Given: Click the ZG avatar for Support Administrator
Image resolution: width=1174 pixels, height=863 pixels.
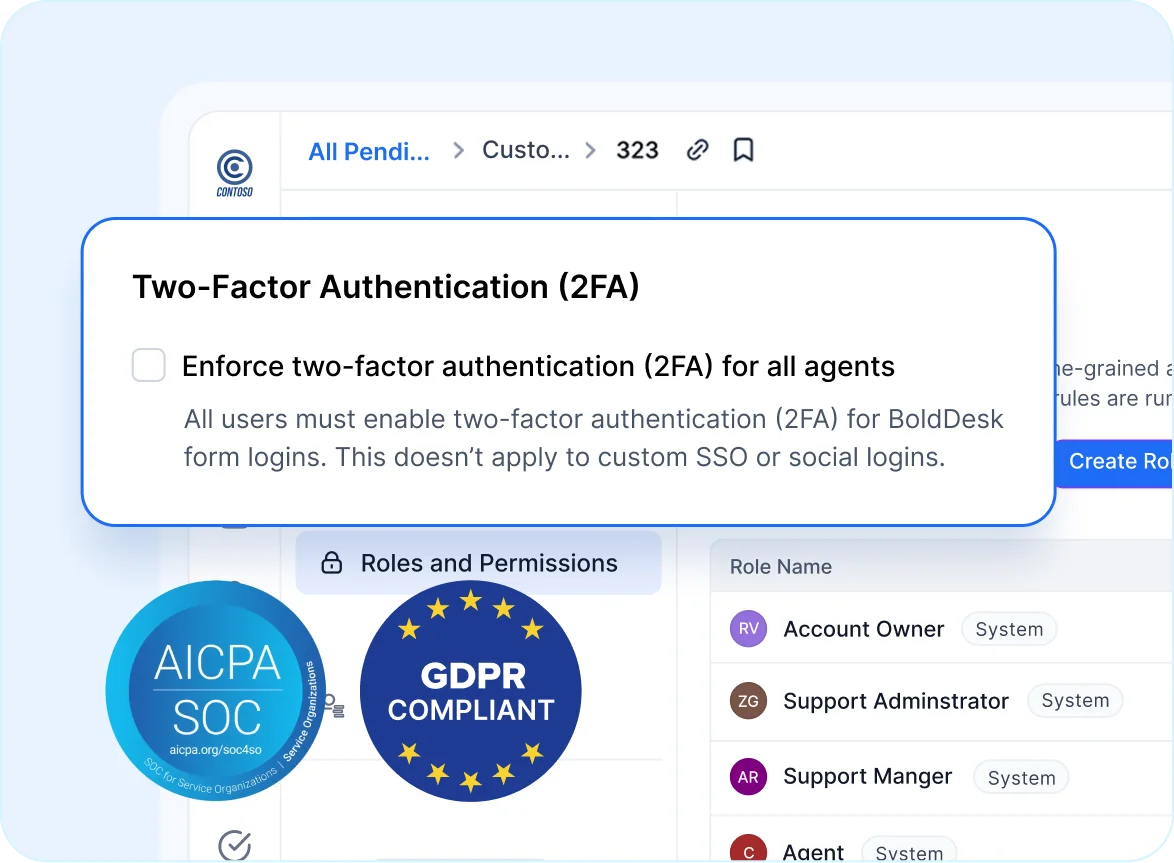Looking at the screenshot, I should (x=748, y=701).
